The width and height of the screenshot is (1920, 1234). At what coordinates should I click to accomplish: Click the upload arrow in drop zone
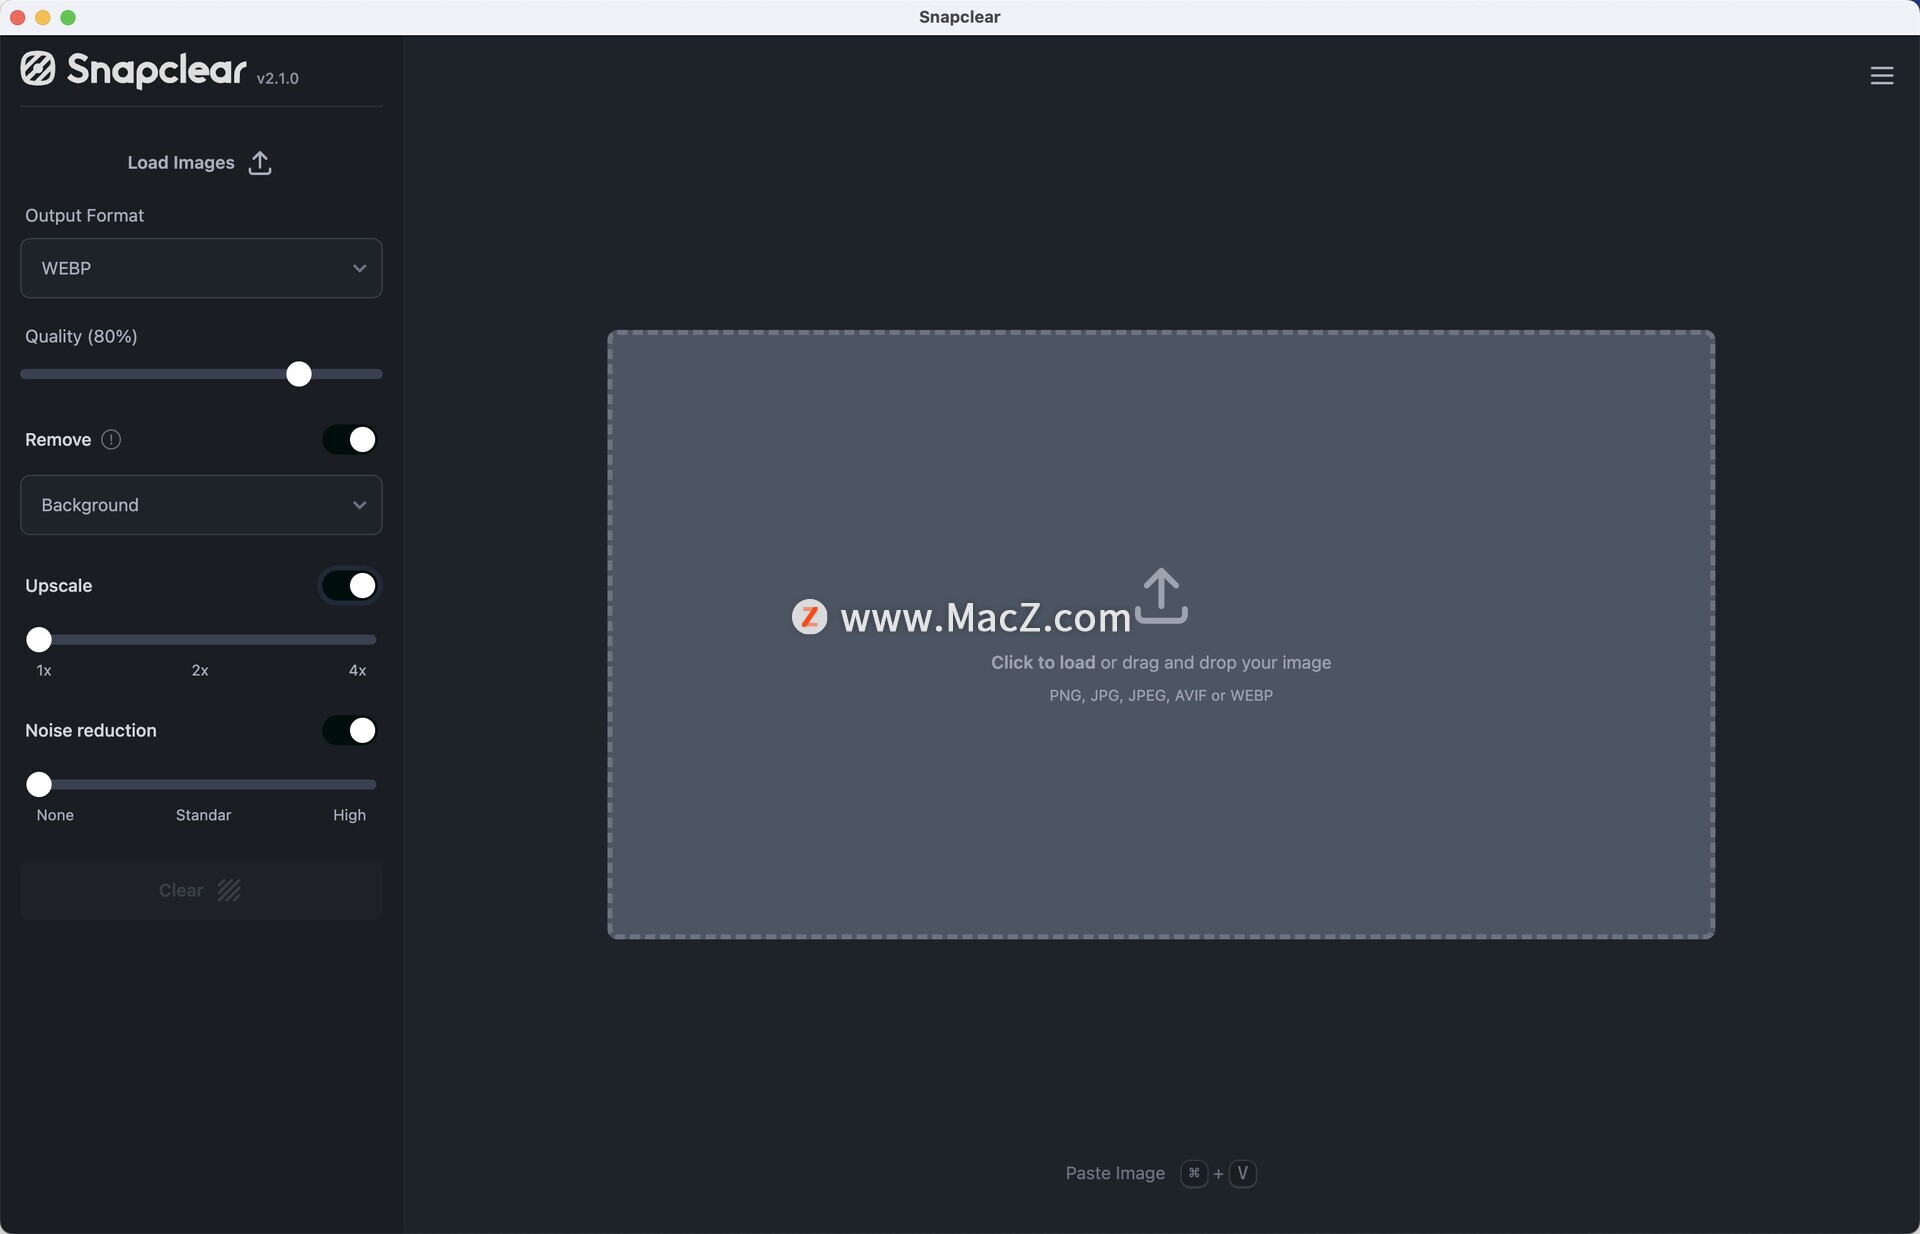click(x=1161, y=597)
